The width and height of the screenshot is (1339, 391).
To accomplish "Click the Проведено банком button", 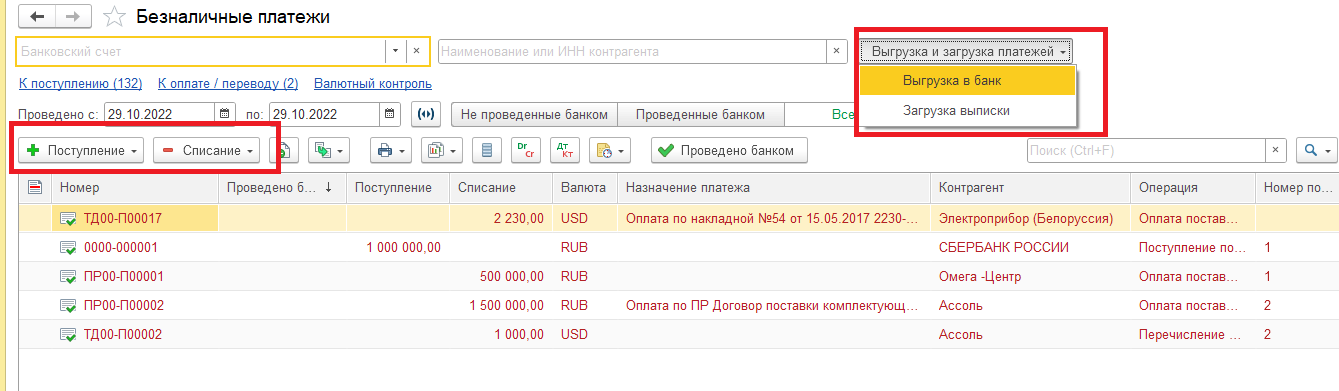I will coord(728,150).
